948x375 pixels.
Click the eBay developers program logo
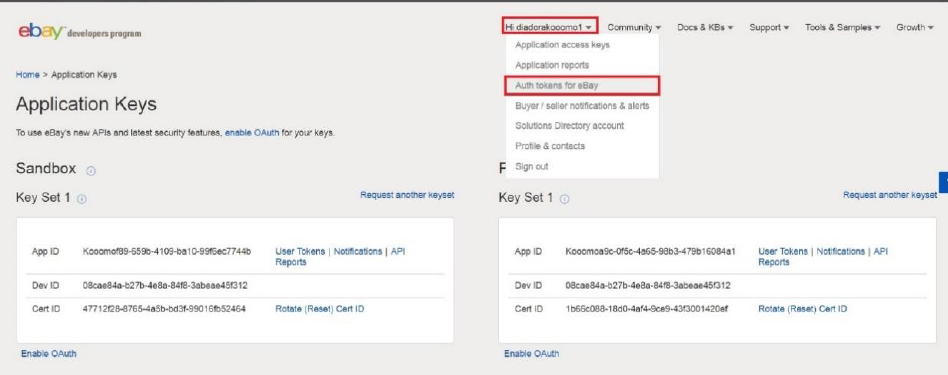[x=80, y=31]
